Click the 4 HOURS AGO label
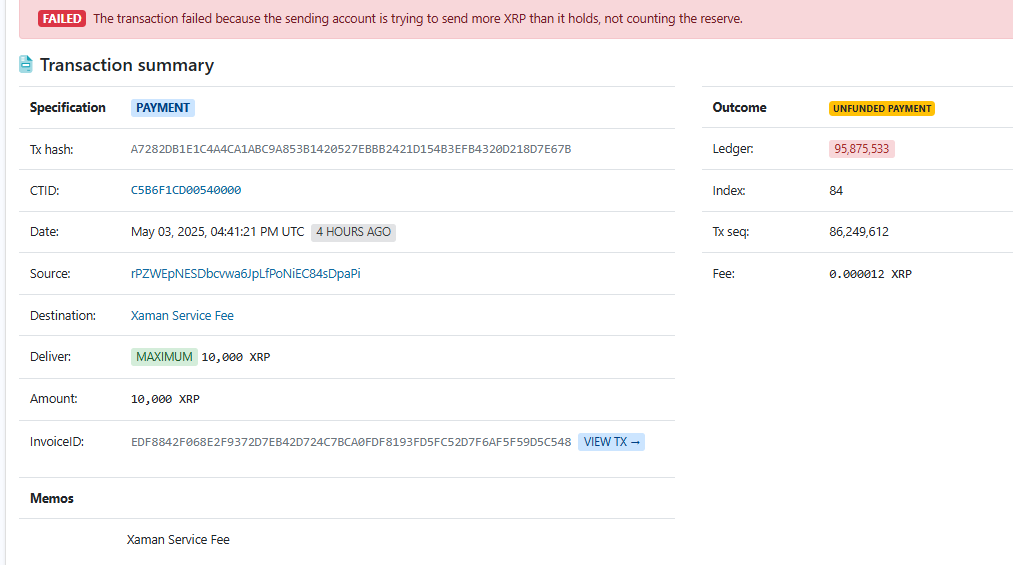 tap(353, 232)
